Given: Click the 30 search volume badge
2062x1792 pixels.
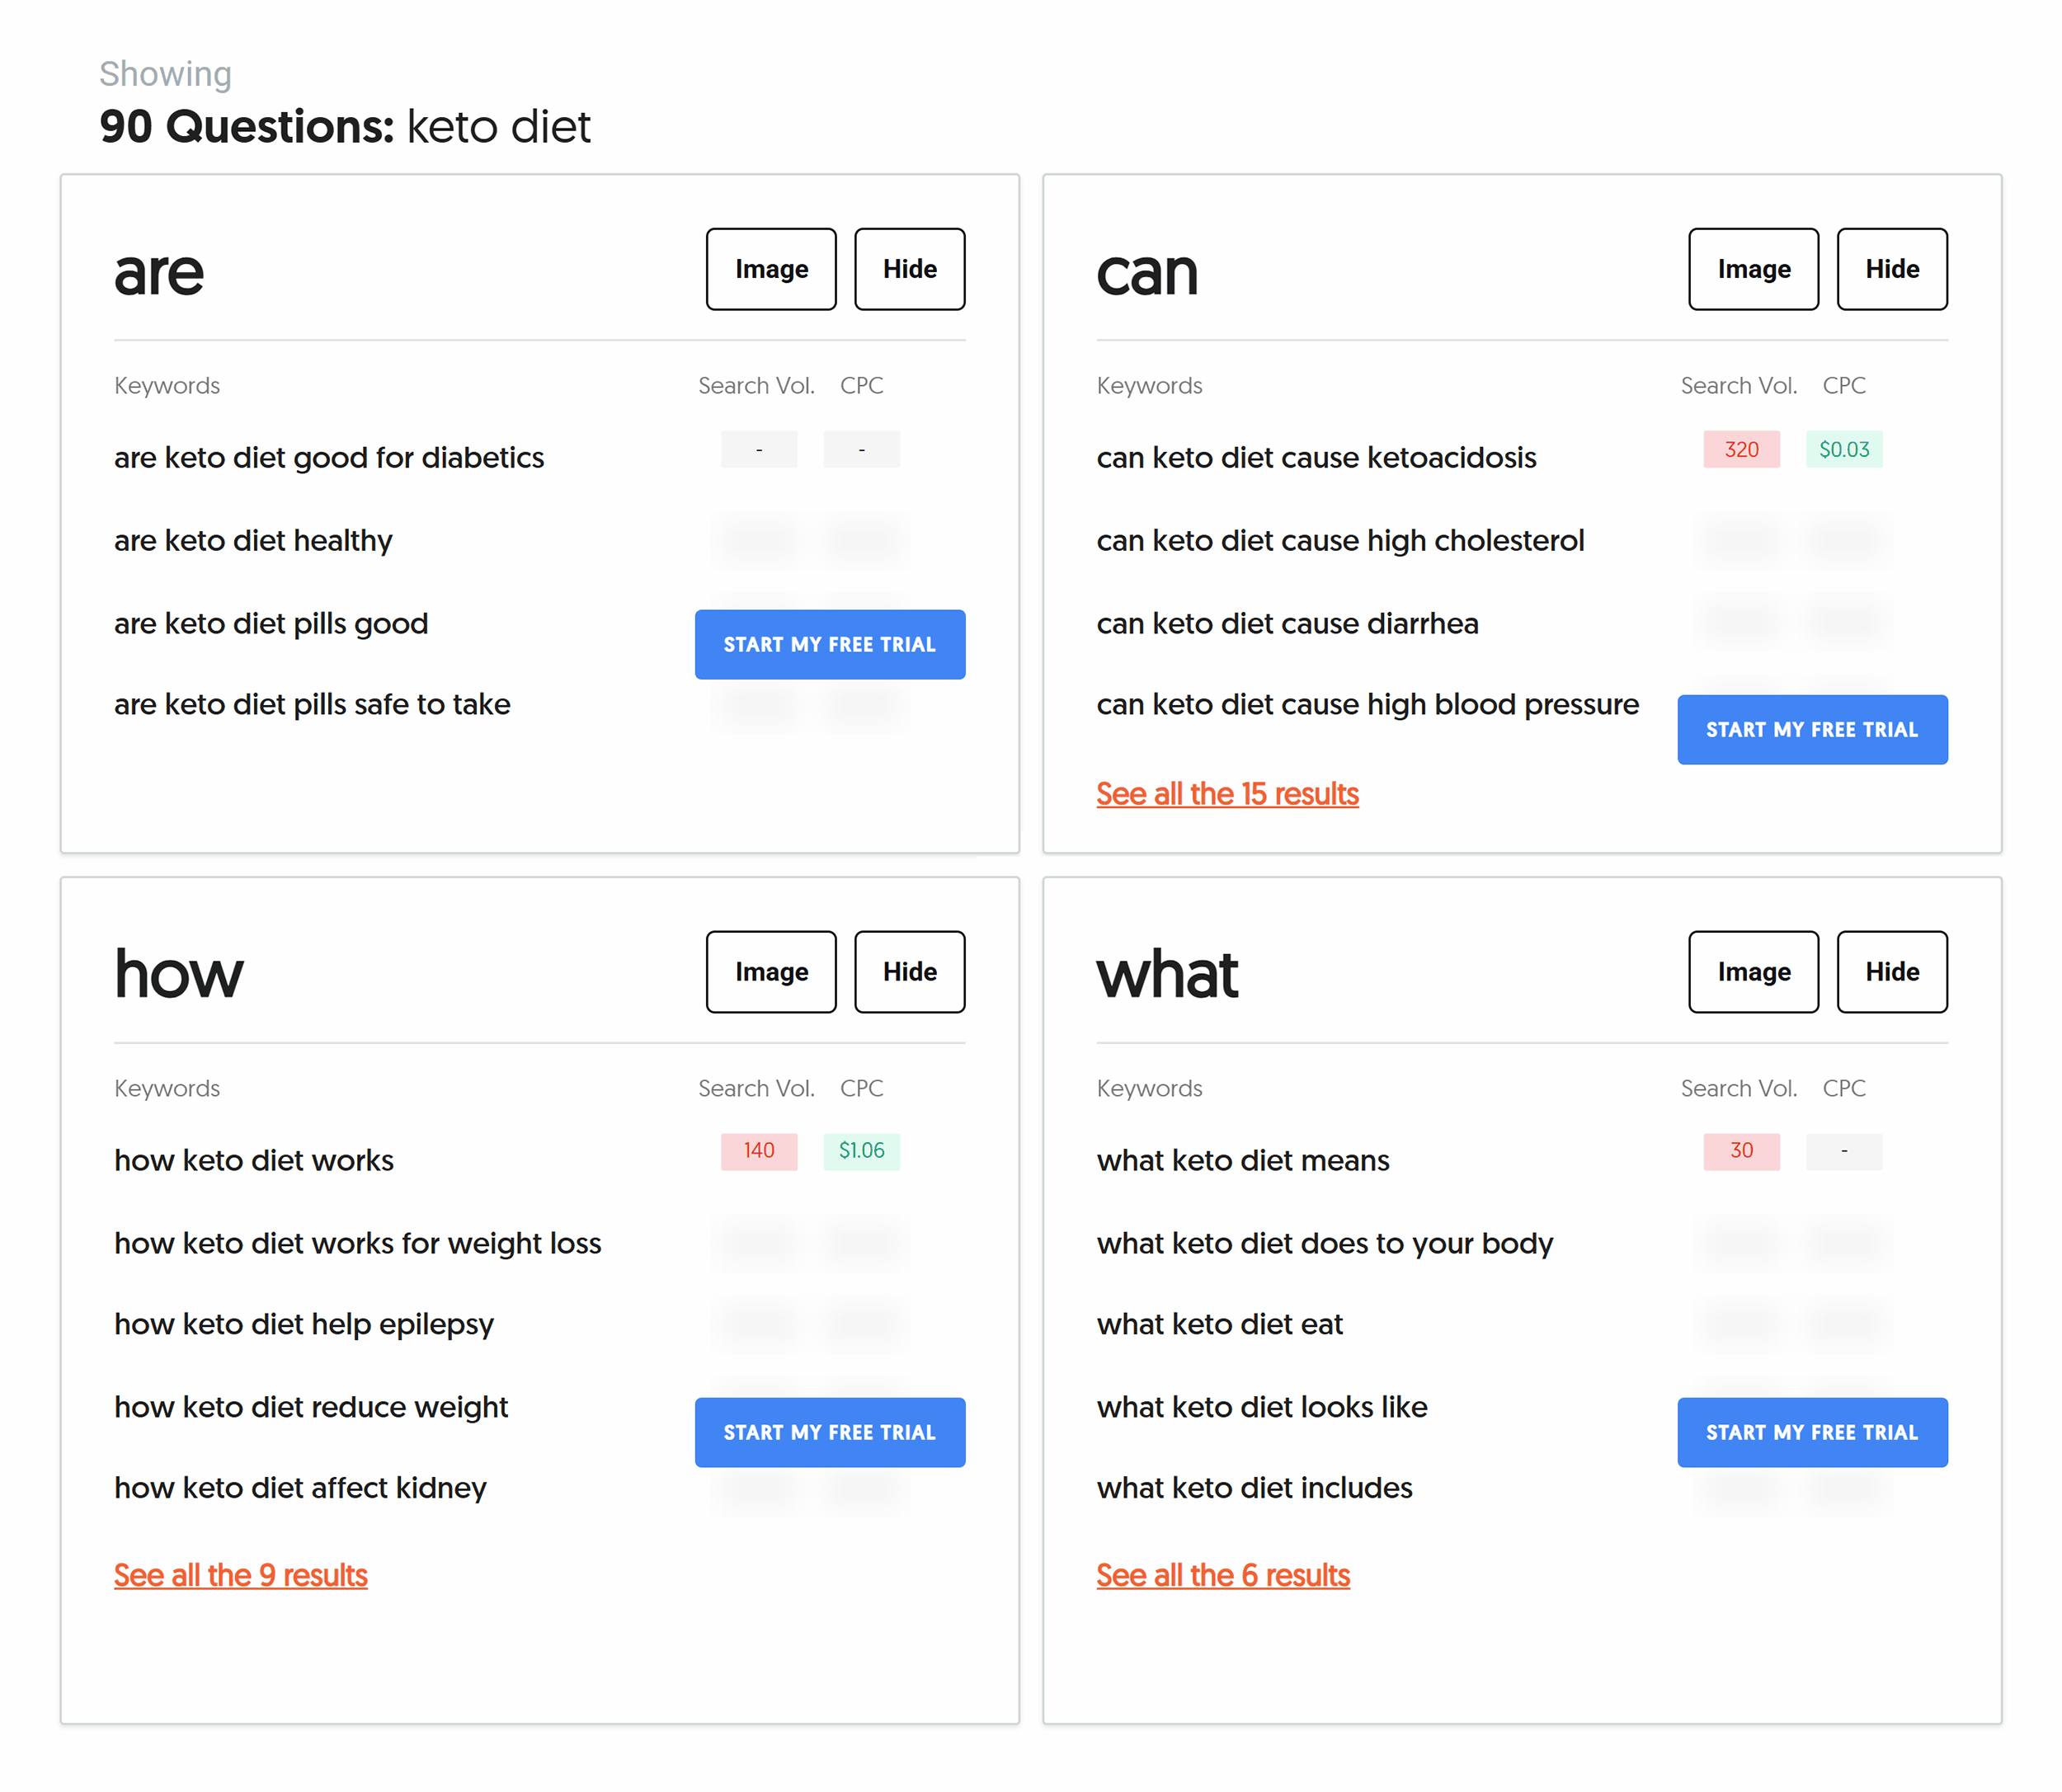Looking at the screenshot, I should (x=1741, y=1151).
